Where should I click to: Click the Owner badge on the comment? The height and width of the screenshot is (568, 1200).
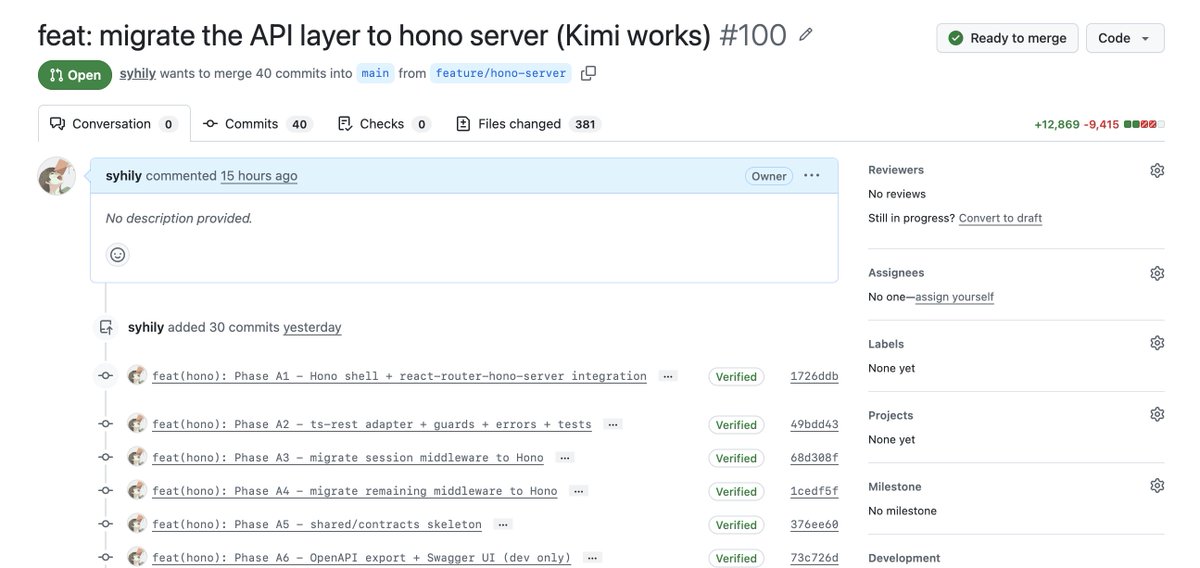click(769, 176)
